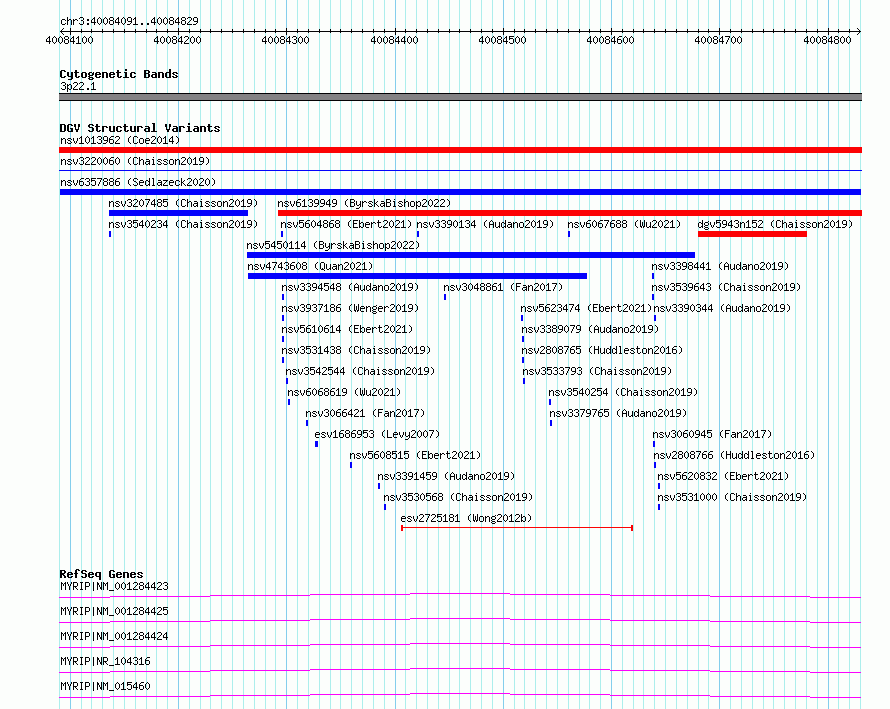Viewport: 890px width, 709px height.
Task: Click nsv4743608 (Quan2021) text
Action: click(310, 266)
